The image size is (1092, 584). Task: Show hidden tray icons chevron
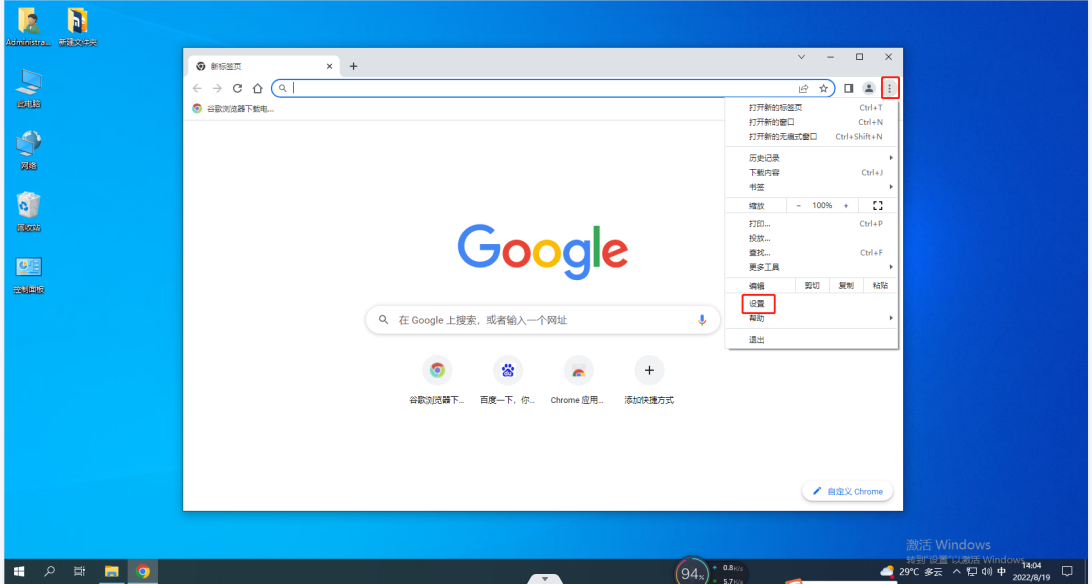pyautogui.click(x=957, y=571)
